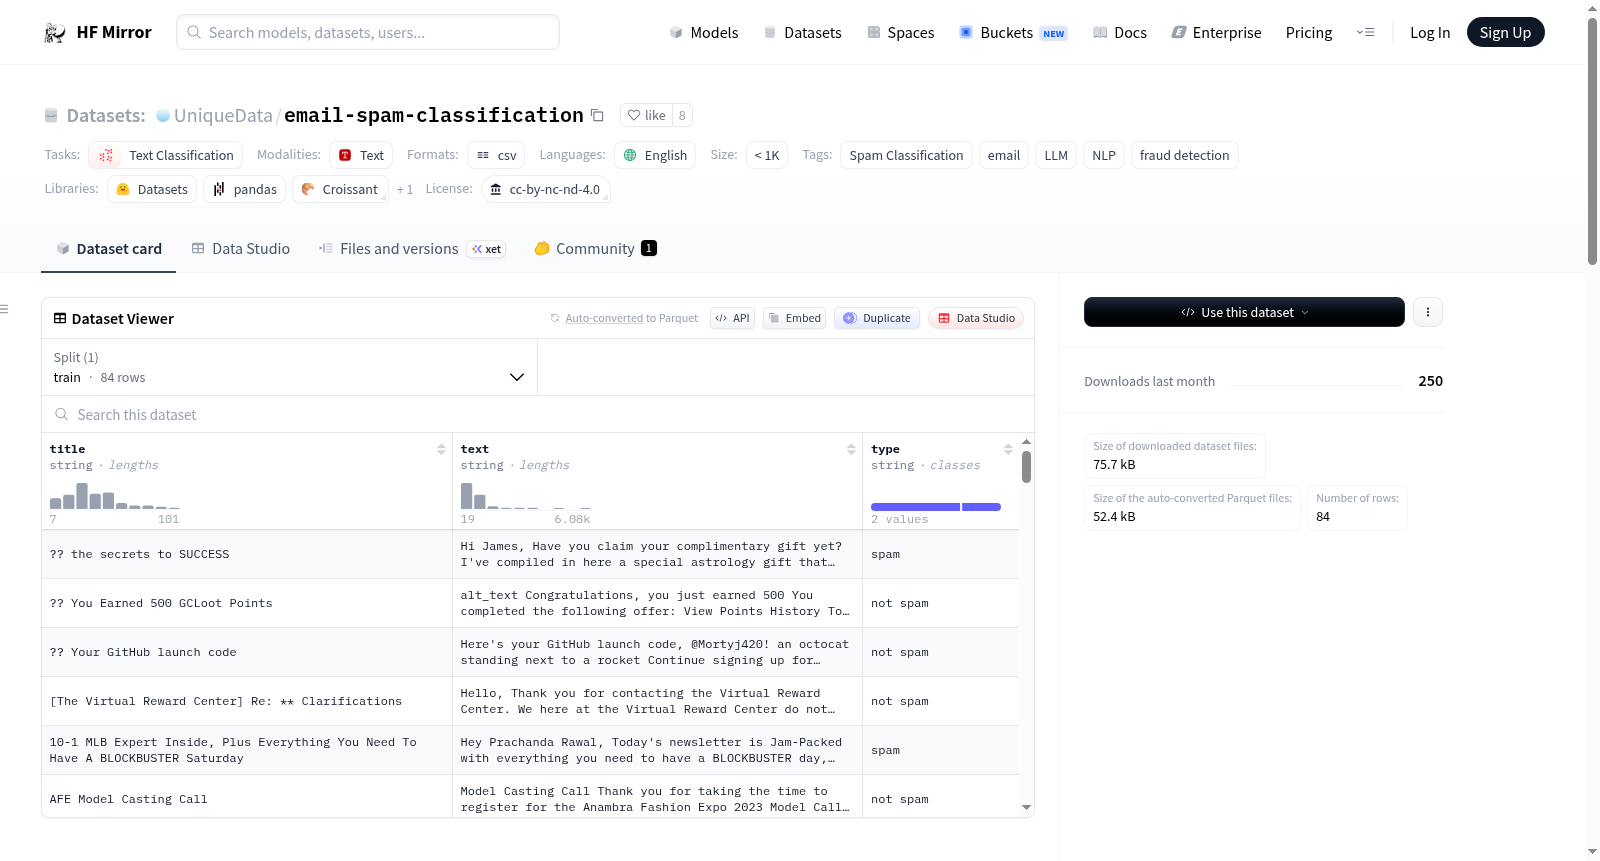1600x861 pixels.
Task: Select row "?? You Earned 500 GCLoot Points"
Action: point(530,603)
